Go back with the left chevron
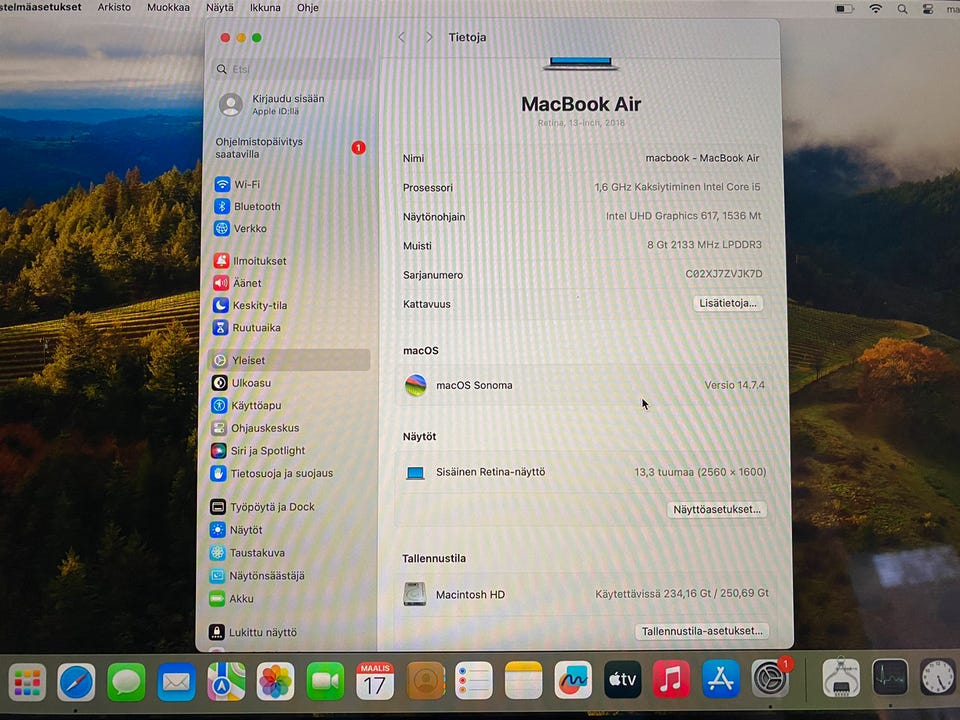Image resolution: width=960 pixels, height=720 pixels. click(x=402, y=37)
